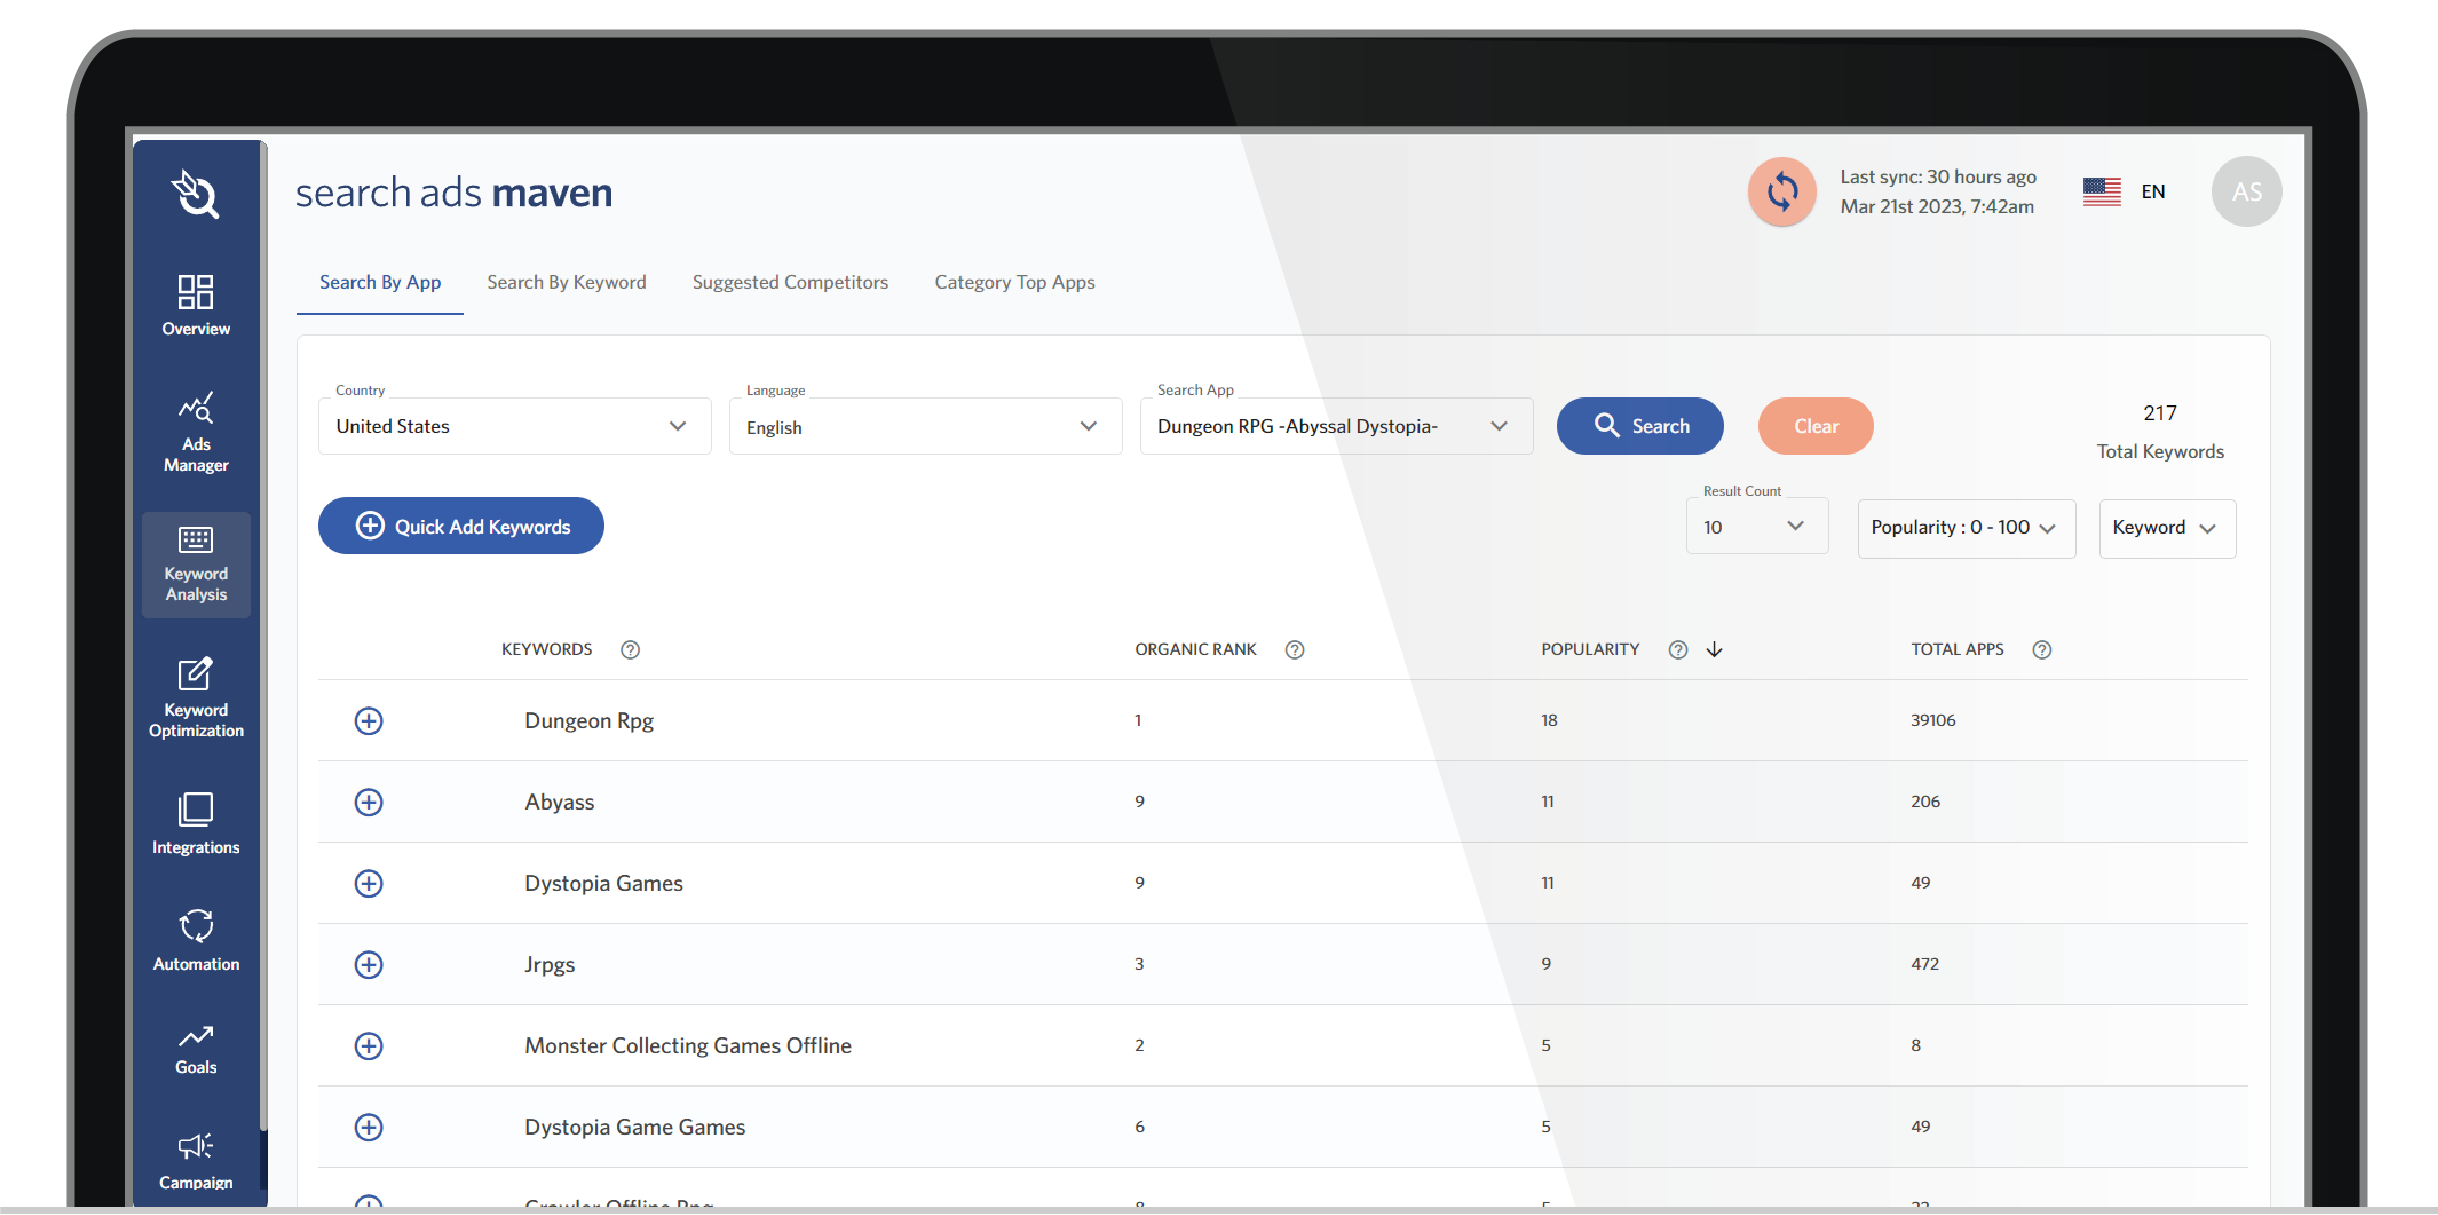Screen dimensions: 2438x1215
Task: Click the Dungeon Rpg keyword text
Action: 589,721
